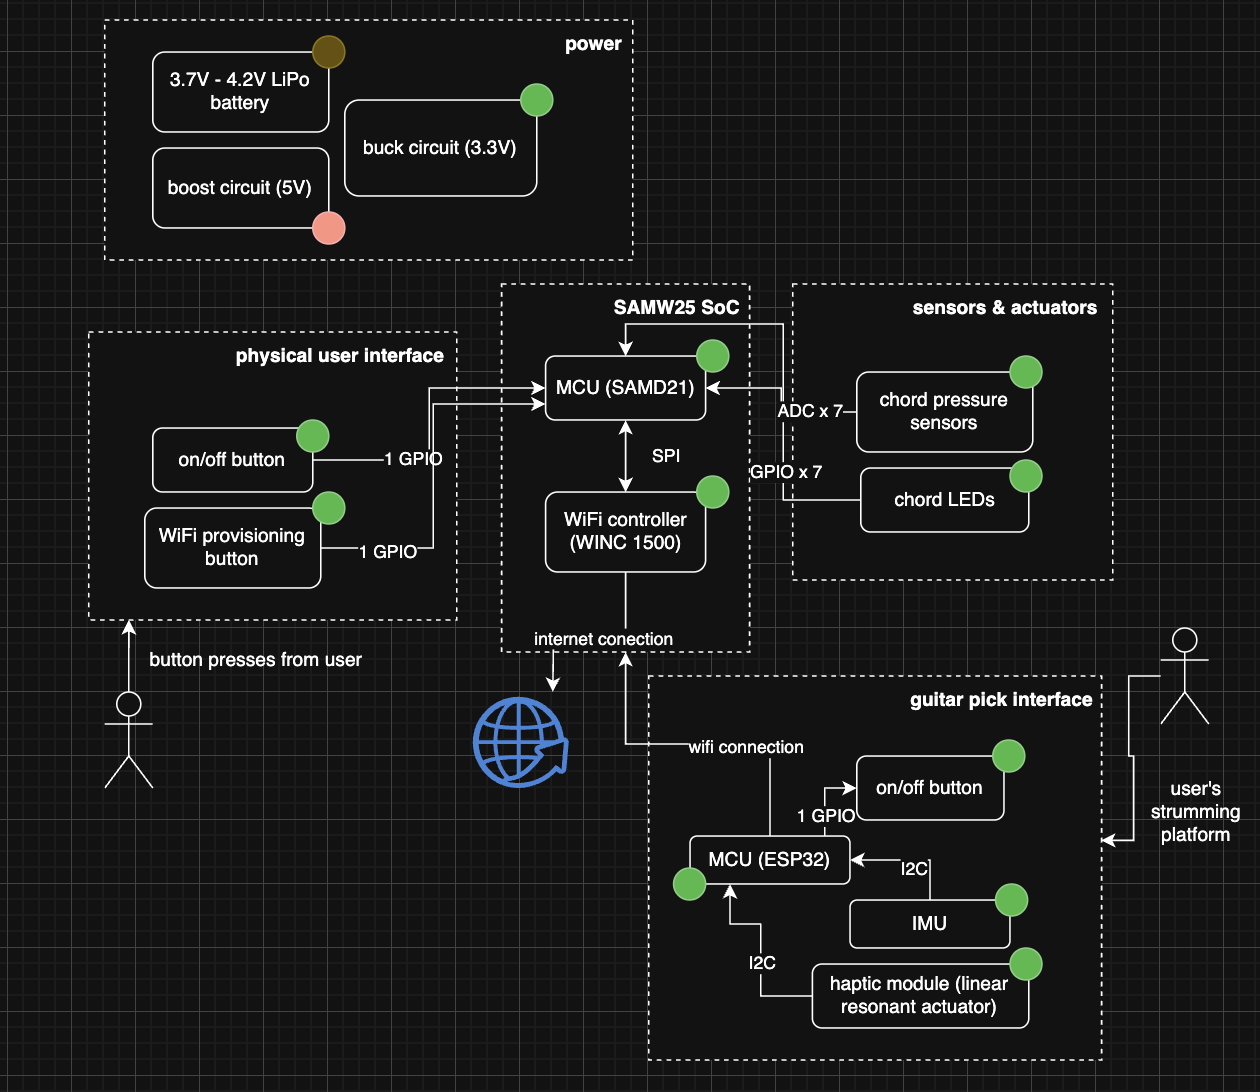Click the pink dot under boost circuit
1260x1092 pixels.
coord(327,228)
